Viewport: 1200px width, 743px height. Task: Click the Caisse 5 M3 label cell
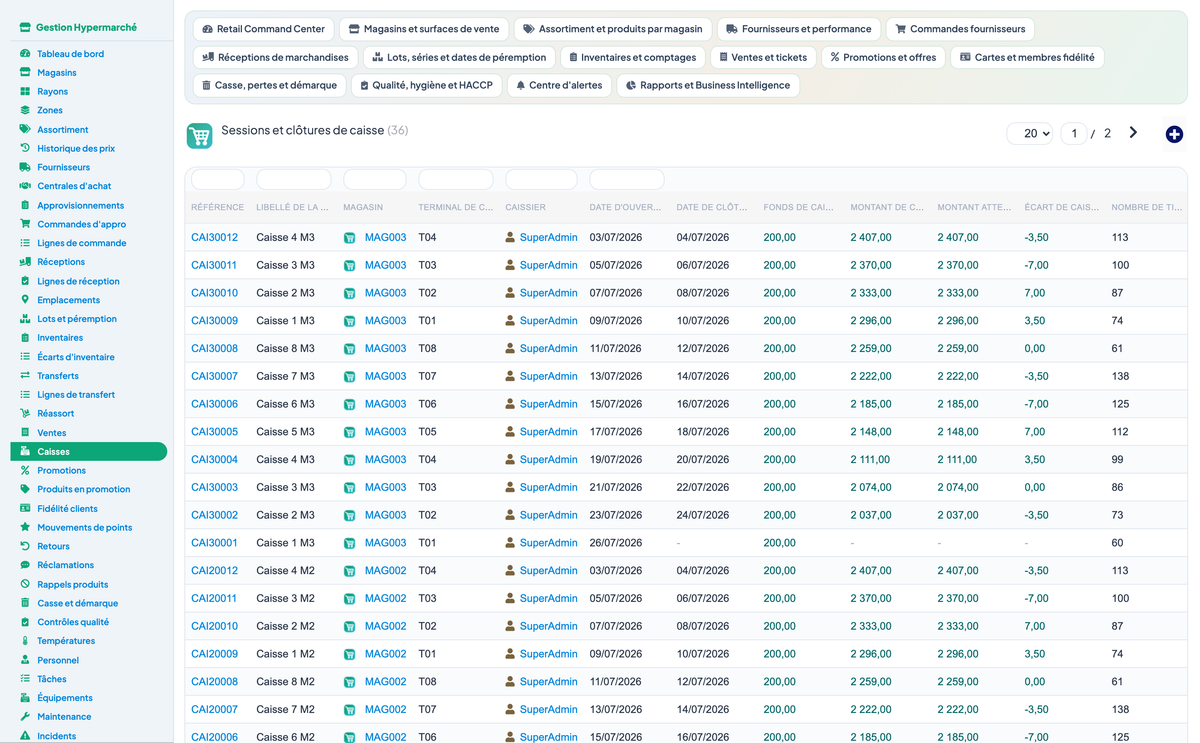(285, 432)
